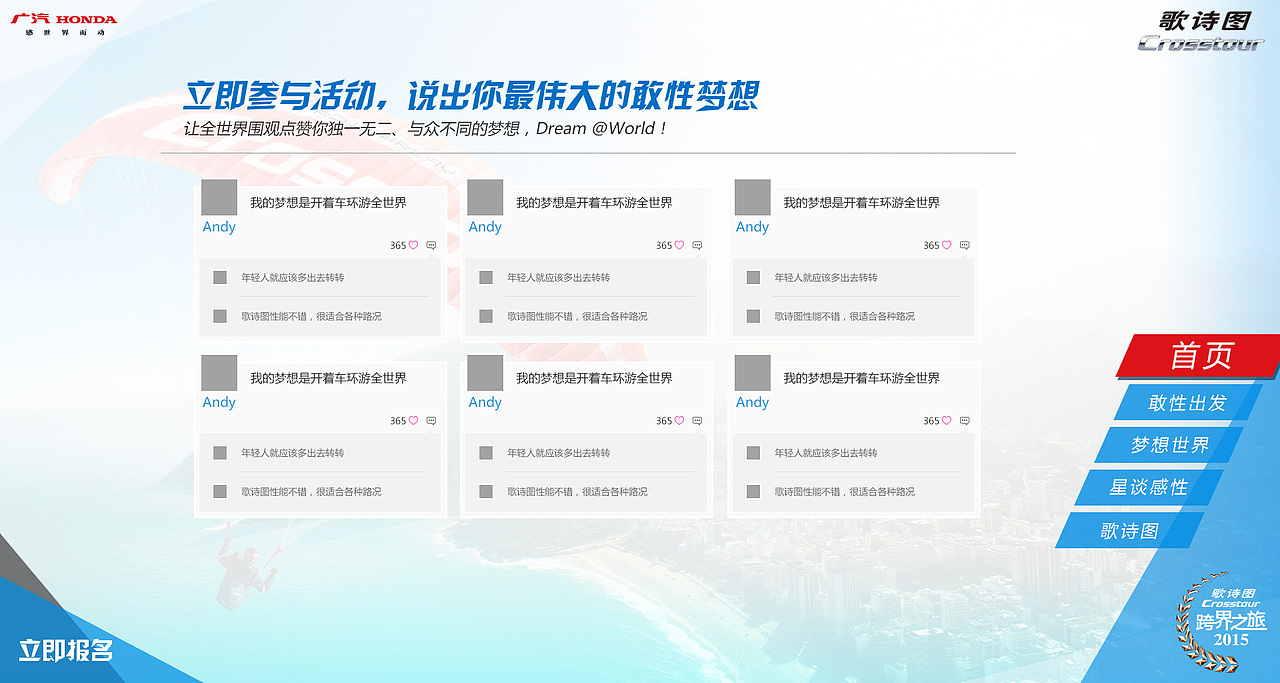Screen dimensions: 1280x683
Task: Open the Andy username link in top-middle card
Action: (x=485, y=227)
